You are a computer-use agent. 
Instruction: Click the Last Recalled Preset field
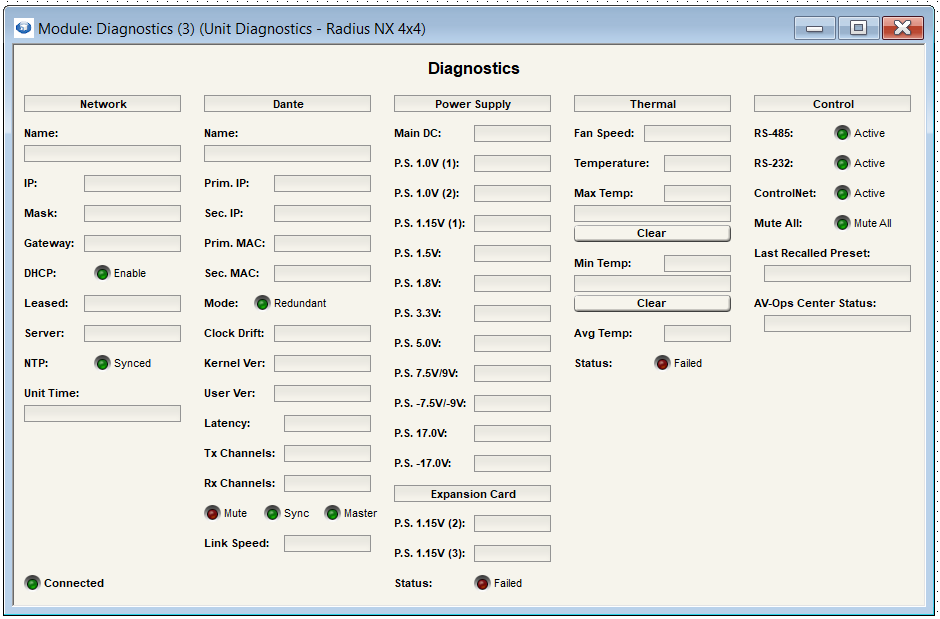837,273
